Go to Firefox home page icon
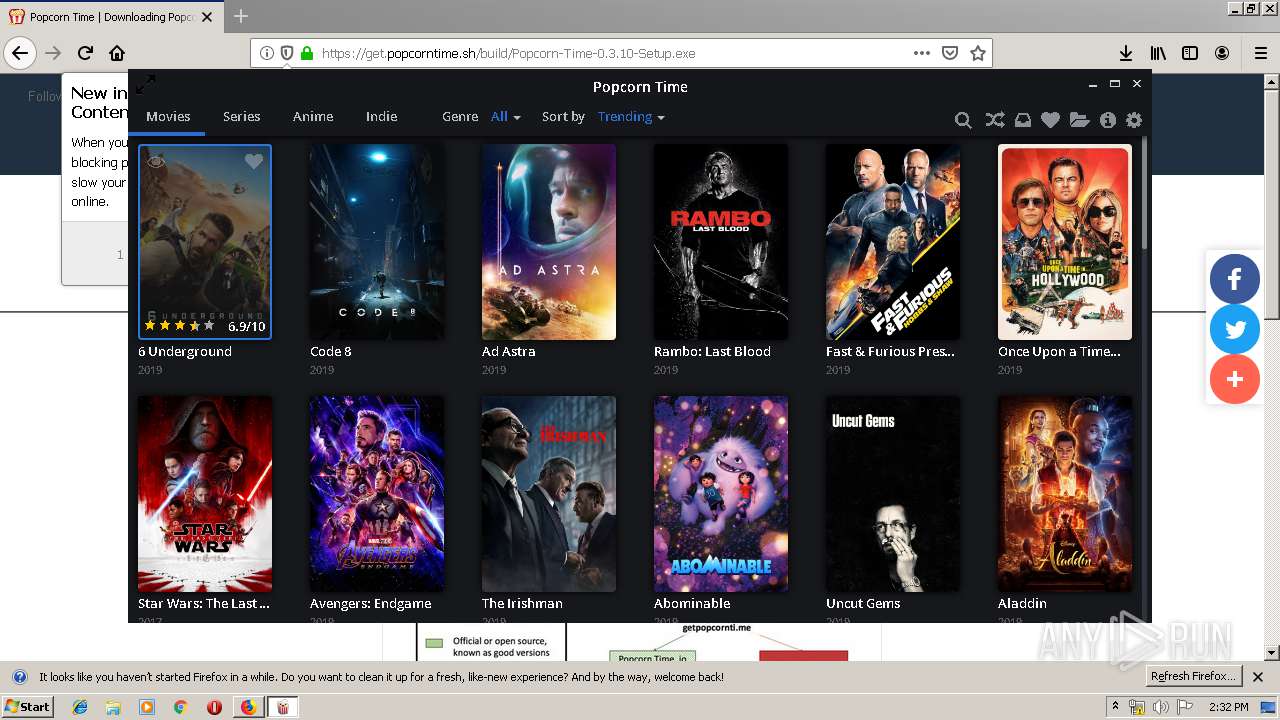The height and width of the screenshot is (720, 1280). click(x=117, y=53)
